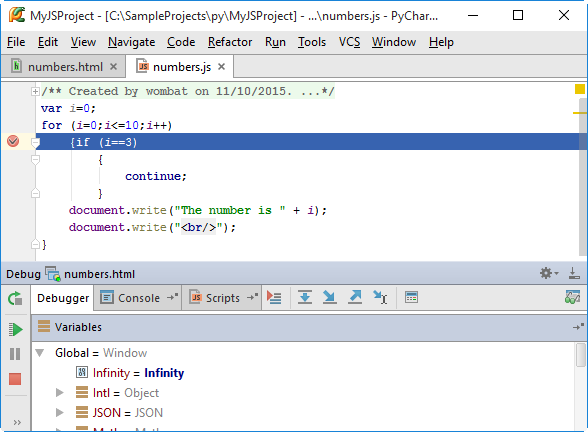Collapse the continue block opening brace
The width and height of the screenshot is (588, 432).
[x=35, y=160]
